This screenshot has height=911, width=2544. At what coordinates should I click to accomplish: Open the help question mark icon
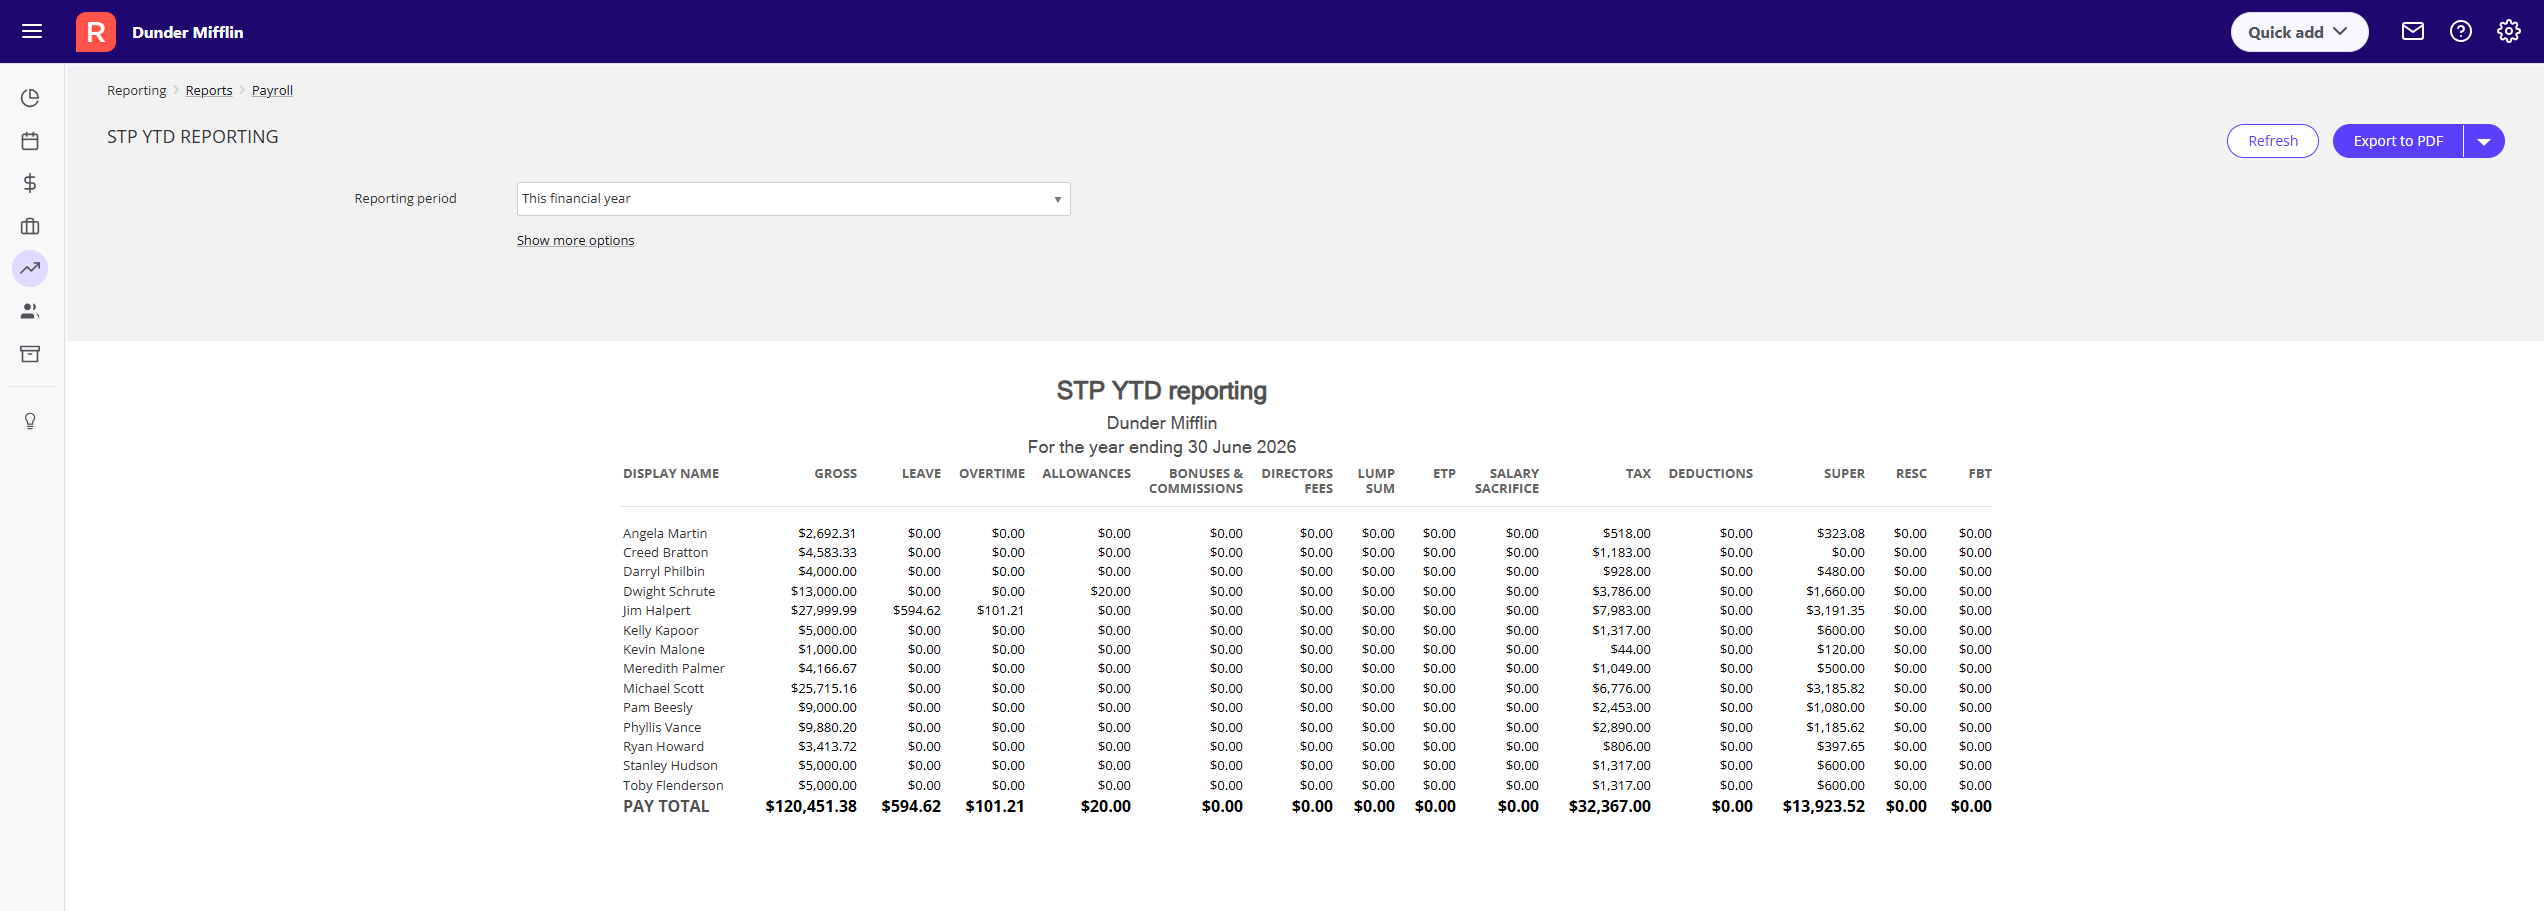(x=2461, y=31)
